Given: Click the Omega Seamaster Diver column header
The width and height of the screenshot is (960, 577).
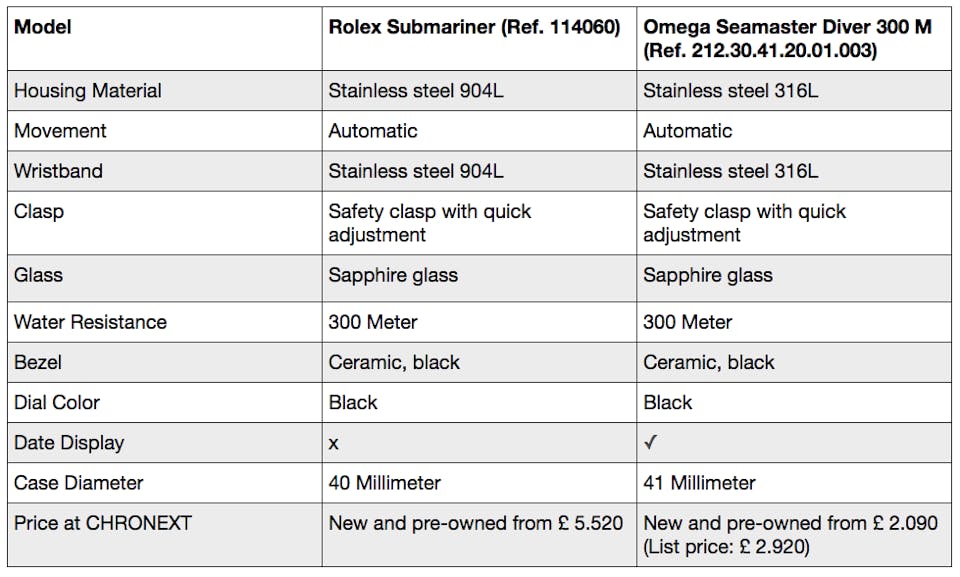Looking at the screenshot, I should 787,38.
